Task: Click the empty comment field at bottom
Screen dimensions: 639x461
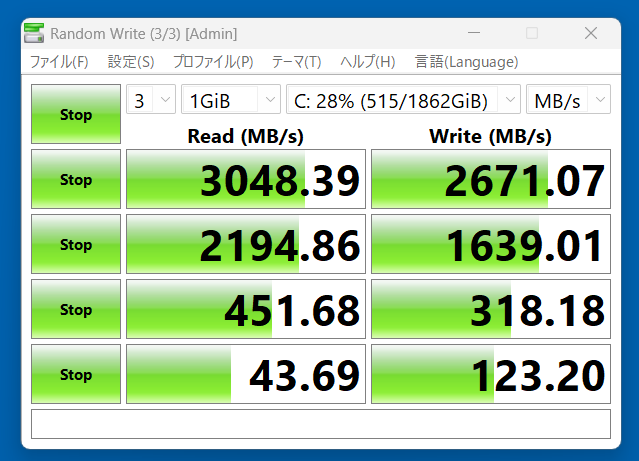Action: coord(320,424)
